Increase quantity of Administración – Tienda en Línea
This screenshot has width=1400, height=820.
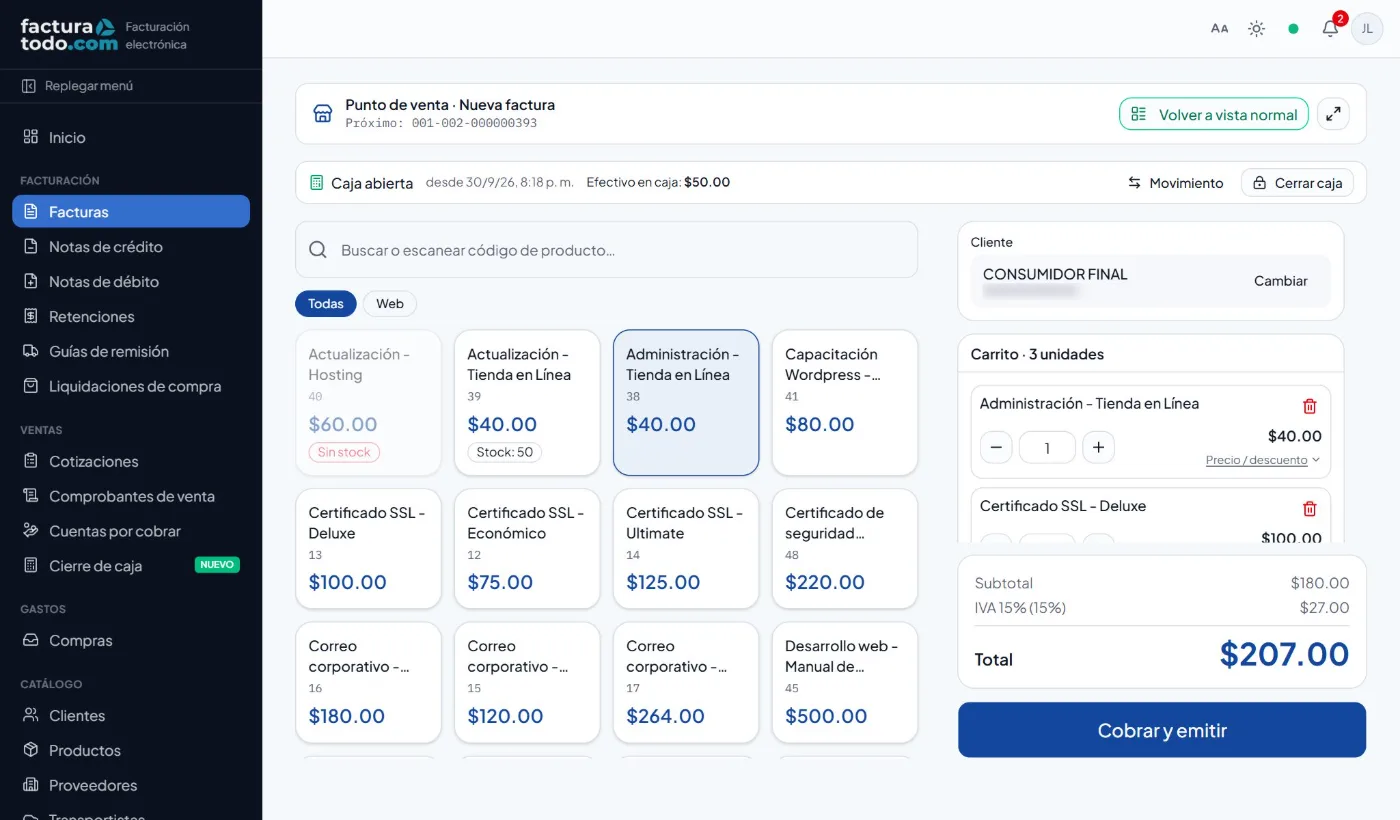tap(1098, 447)
